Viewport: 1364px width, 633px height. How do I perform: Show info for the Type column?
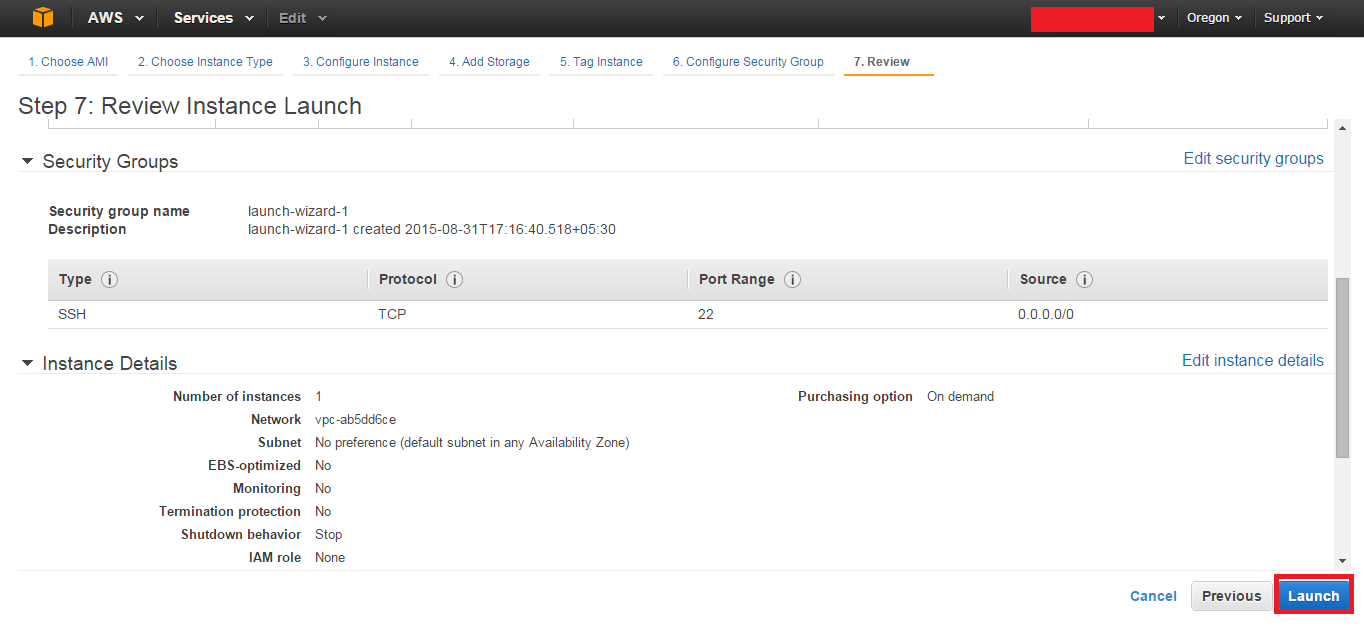[x=110, y=280]
